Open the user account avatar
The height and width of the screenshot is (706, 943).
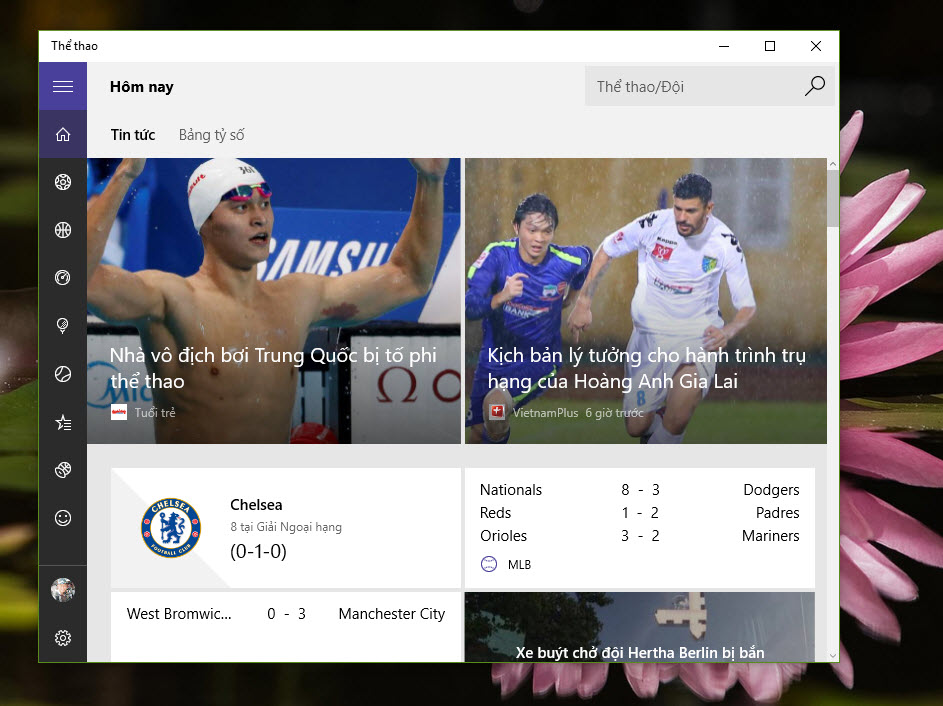pos(63,590)
